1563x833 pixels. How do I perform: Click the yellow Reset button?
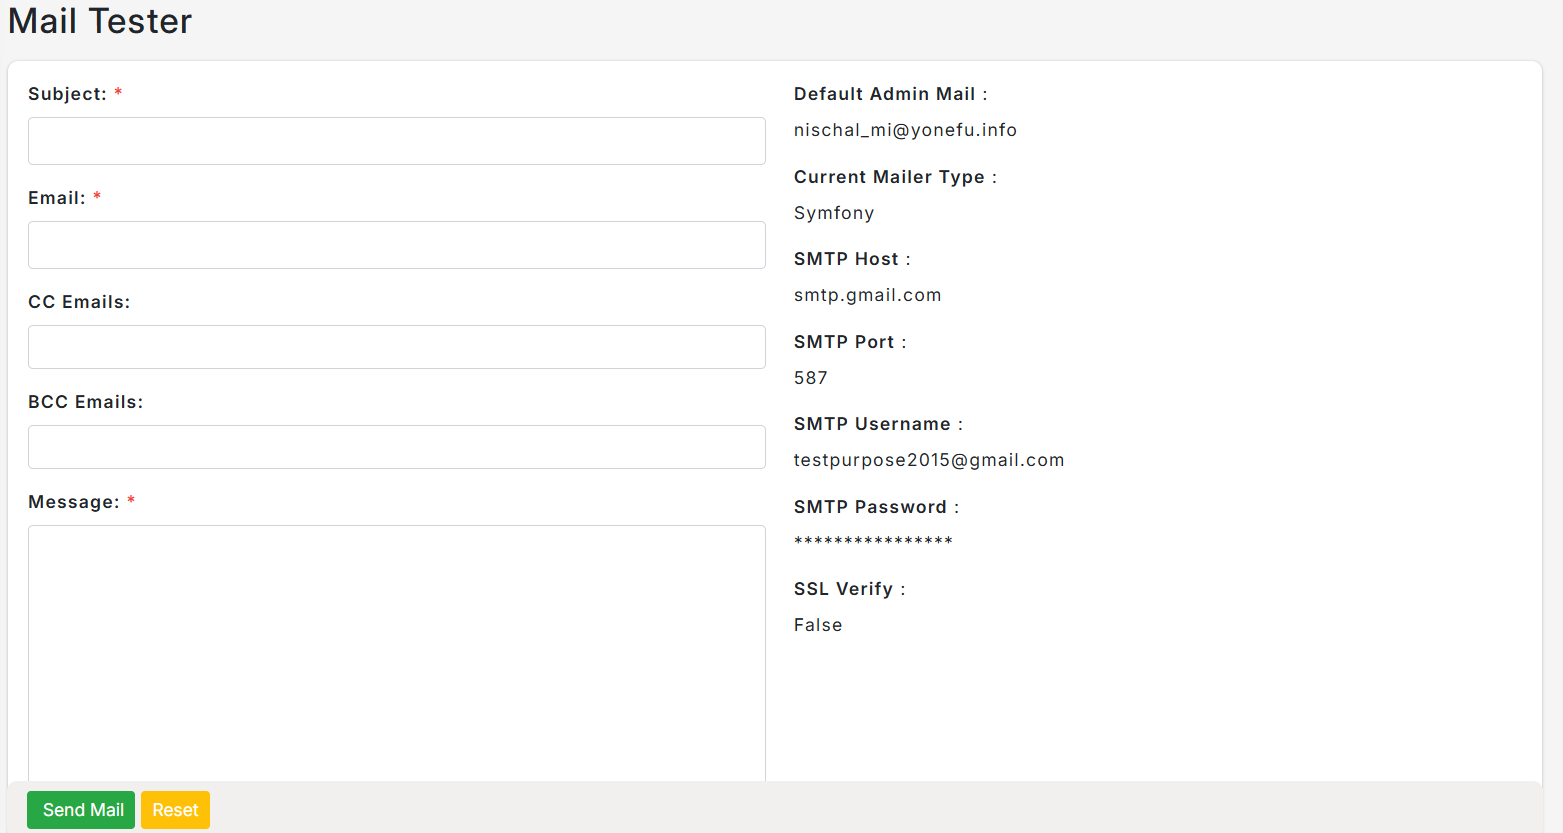click(x=175, y=810)
